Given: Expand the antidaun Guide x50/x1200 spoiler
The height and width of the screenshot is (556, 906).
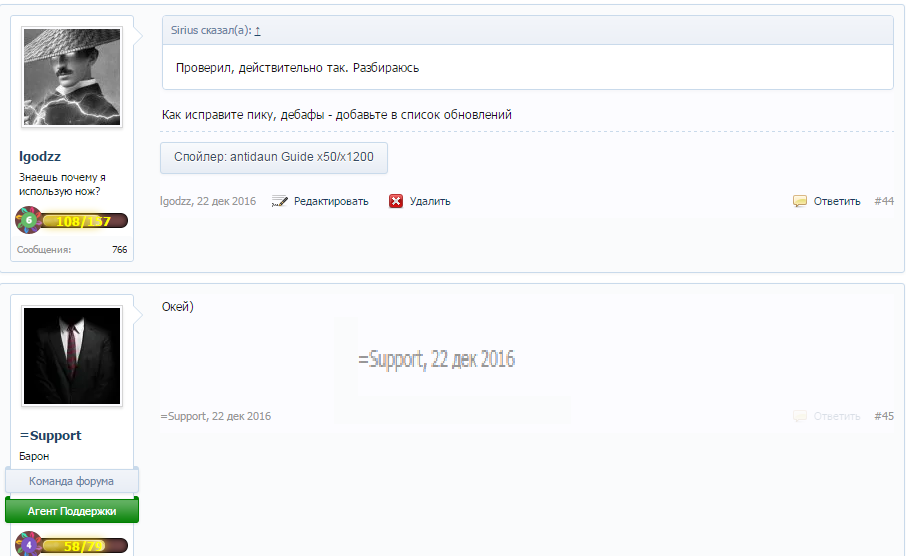Looking at the screenshot, I should (x=274, y=157).
